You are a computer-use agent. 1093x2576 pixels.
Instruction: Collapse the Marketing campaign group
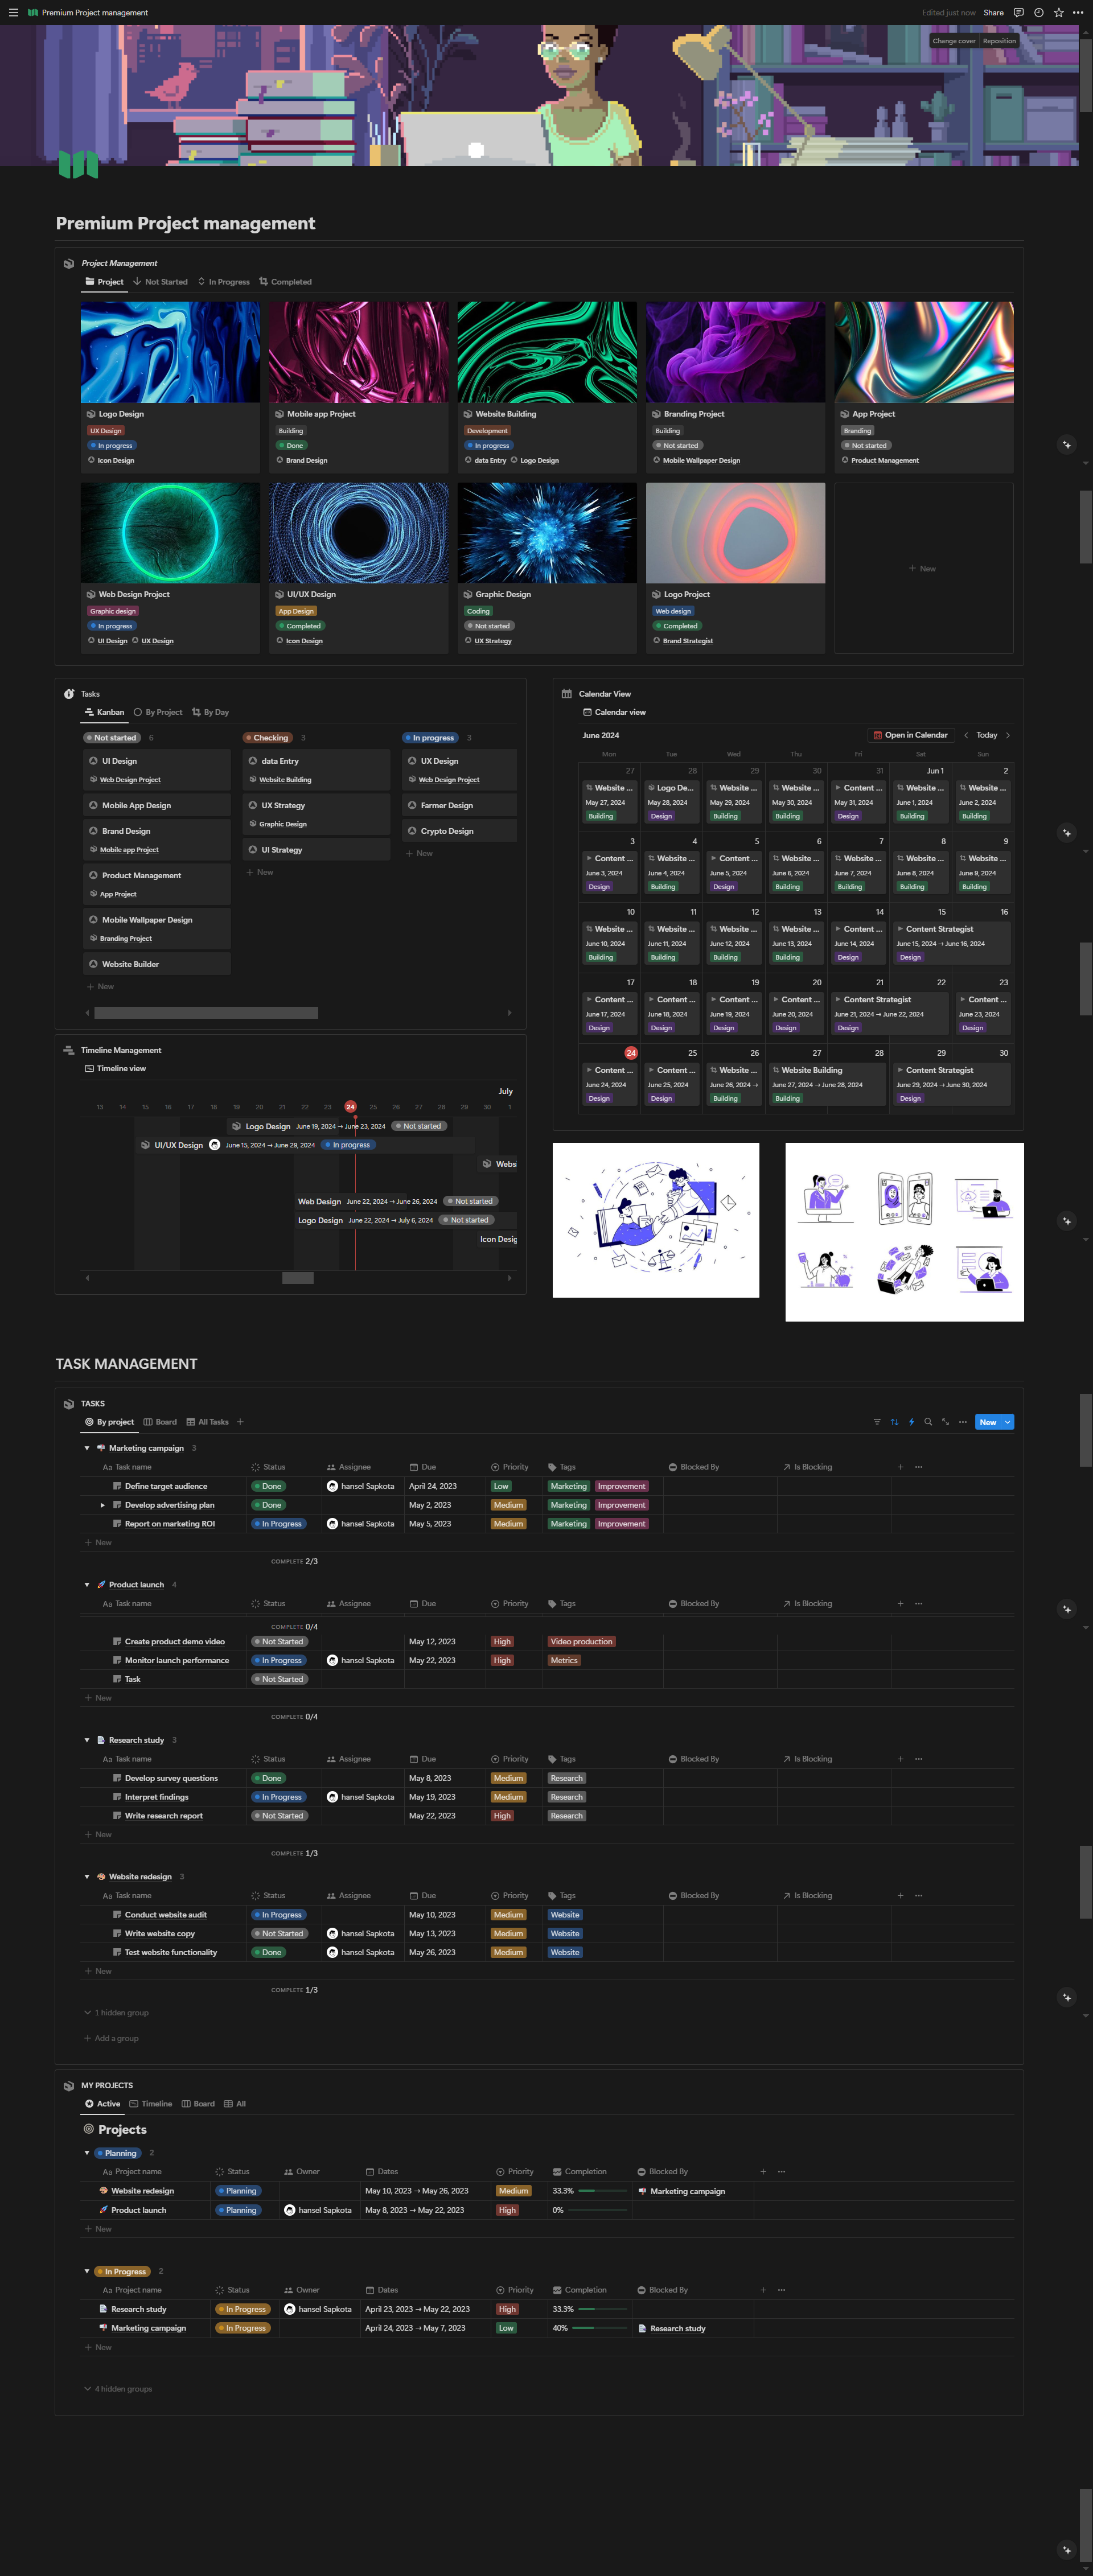coord(87,1448)
